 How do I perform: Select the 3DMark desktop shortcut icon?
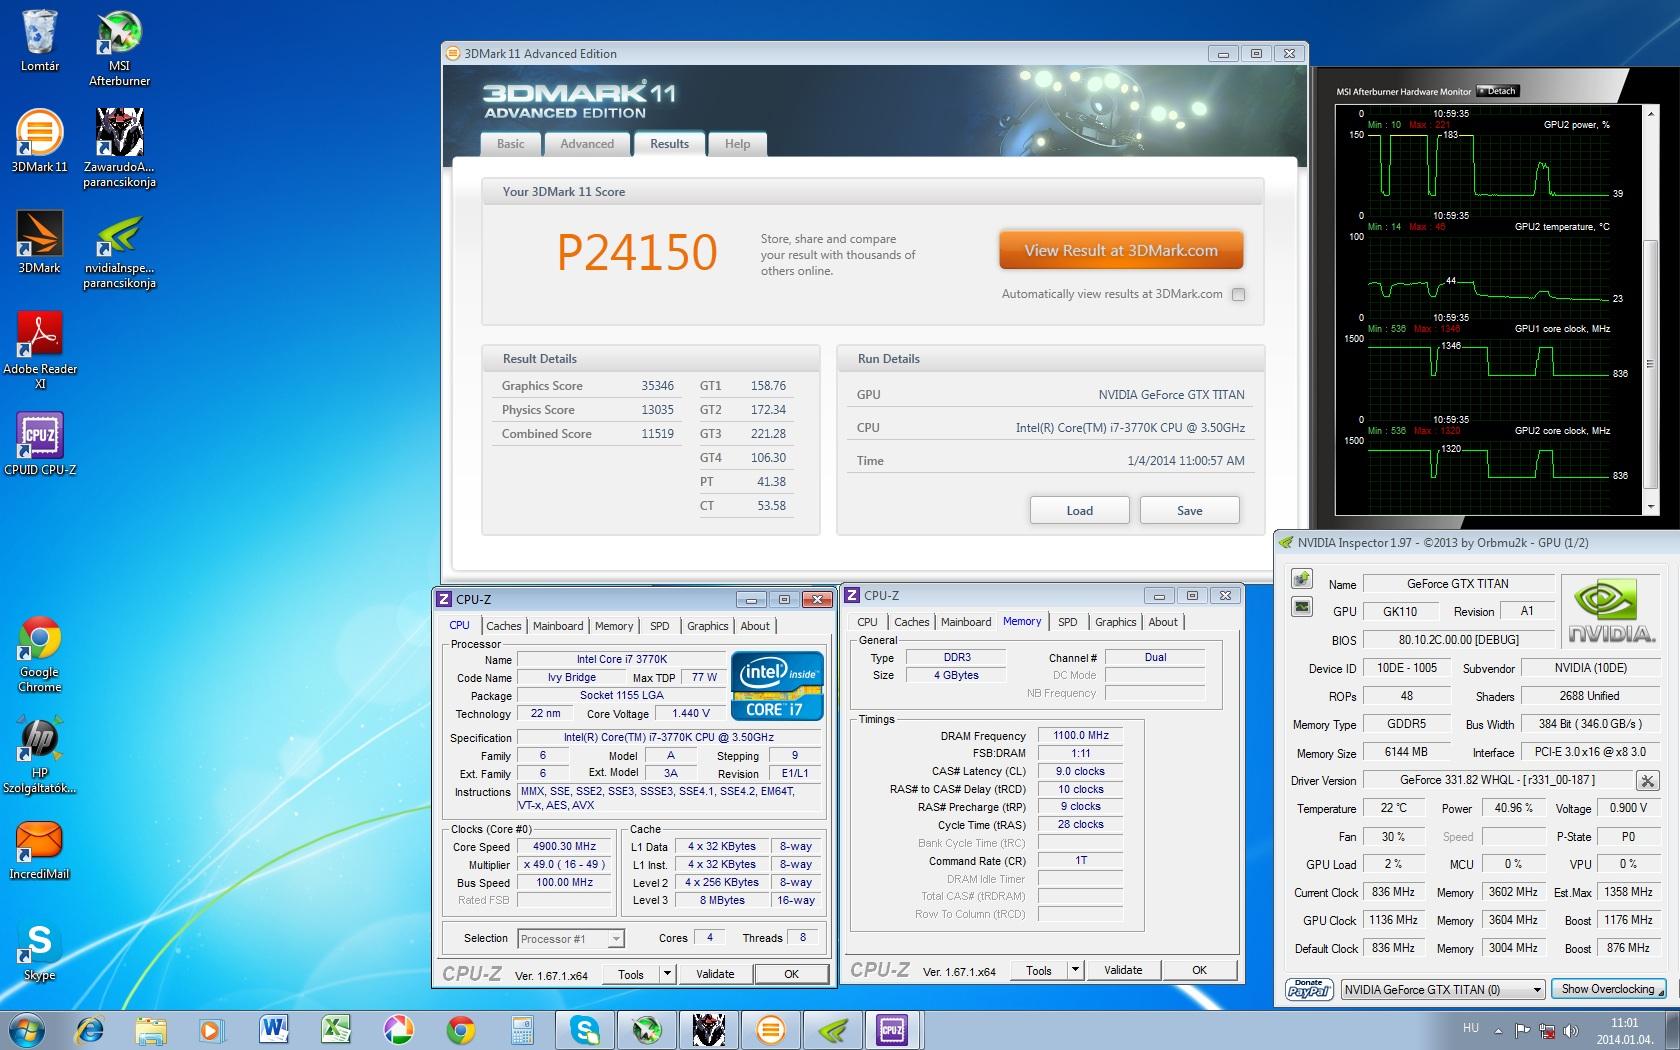pos(39,242)
